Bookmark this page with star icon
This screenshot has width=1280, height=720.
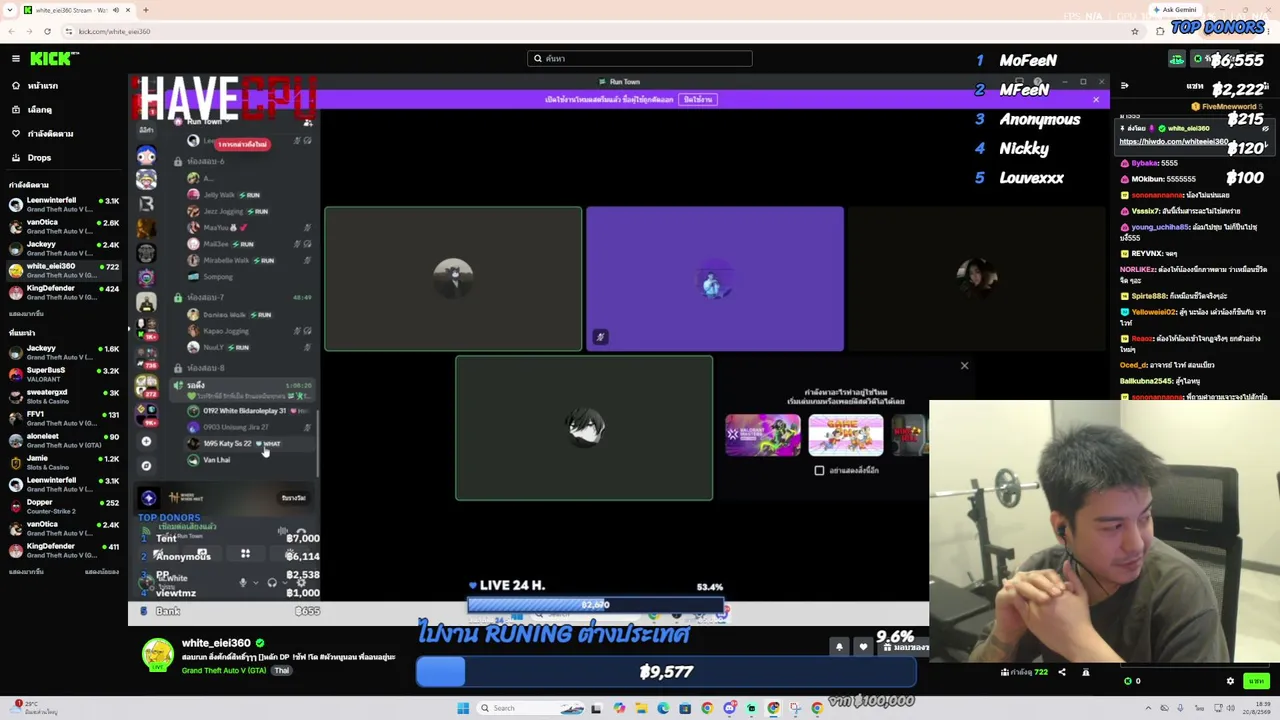[x=1135, y=31]
